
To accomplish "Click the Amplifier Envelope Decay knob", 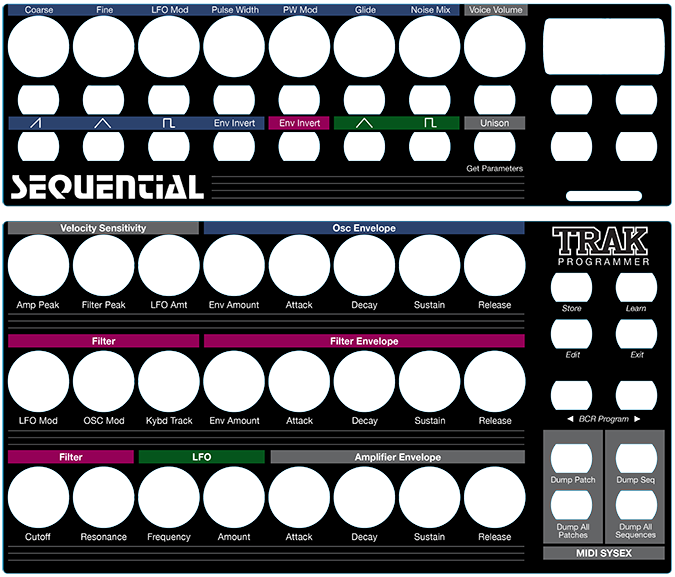I will [364, 497].
